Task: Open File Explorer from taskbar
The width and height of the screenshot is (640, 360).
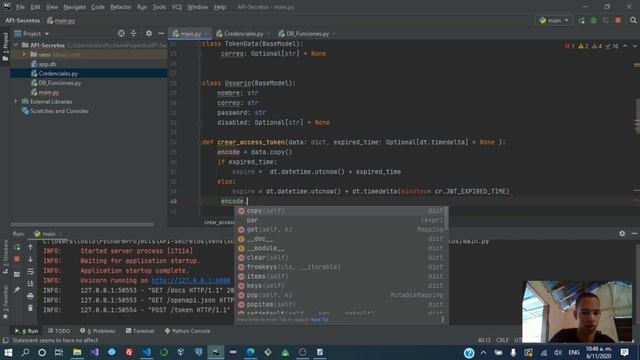Action: click(x=77, y=352)
